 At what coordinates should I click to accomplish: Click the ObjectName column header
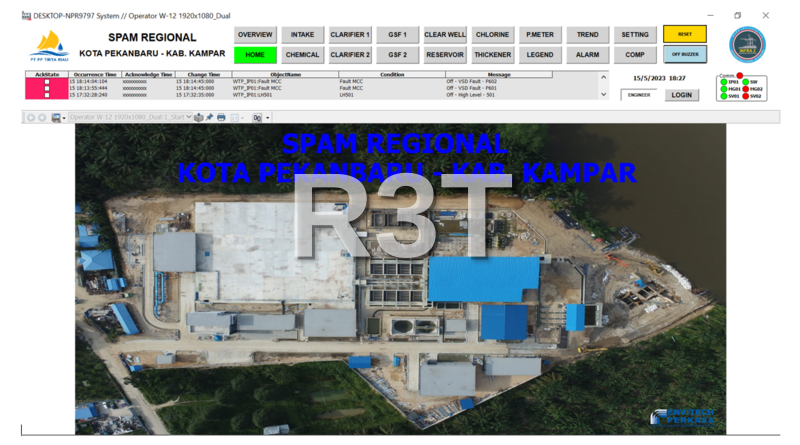285,75
